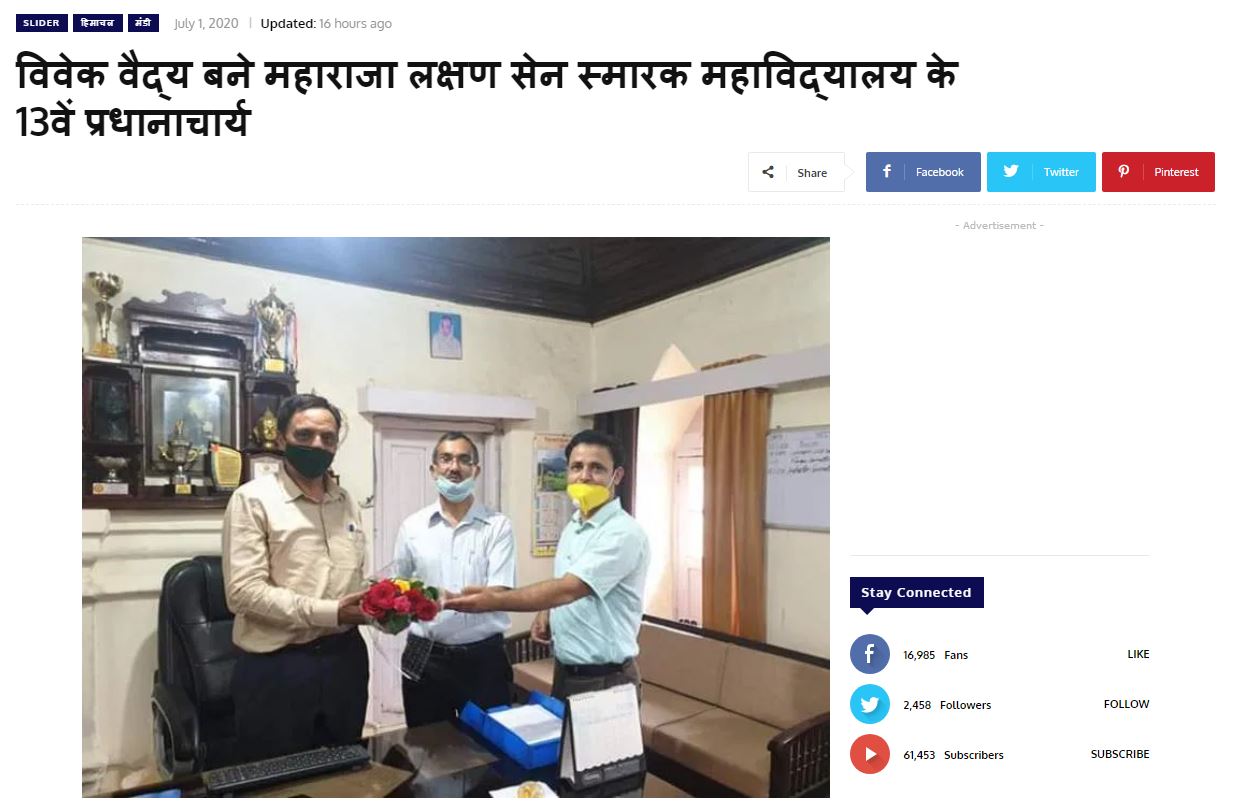Click the share arrow icon
Image resolution: width=1233 pixels, height=803 pixels.
click(768, 172)
